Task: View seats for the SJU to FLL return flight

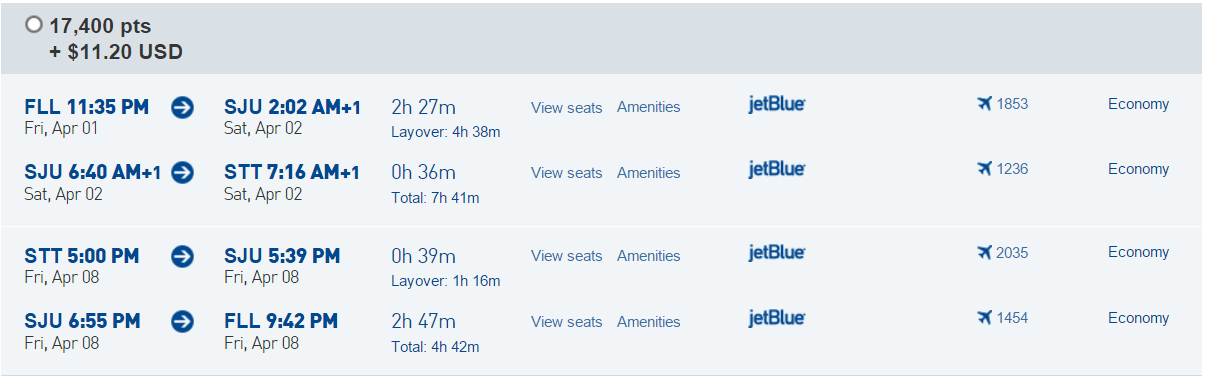Action: point(567,322)
